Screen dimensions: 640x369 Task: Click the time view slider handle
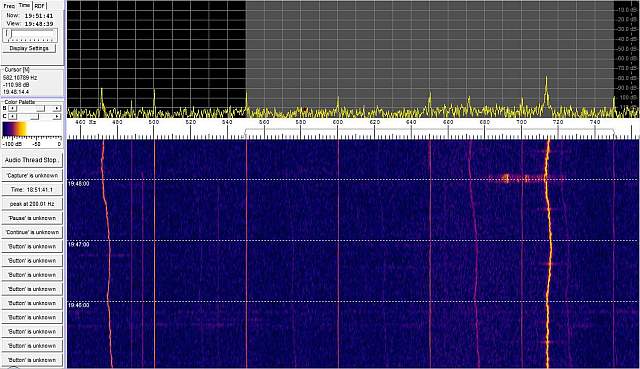pos(7,34)
